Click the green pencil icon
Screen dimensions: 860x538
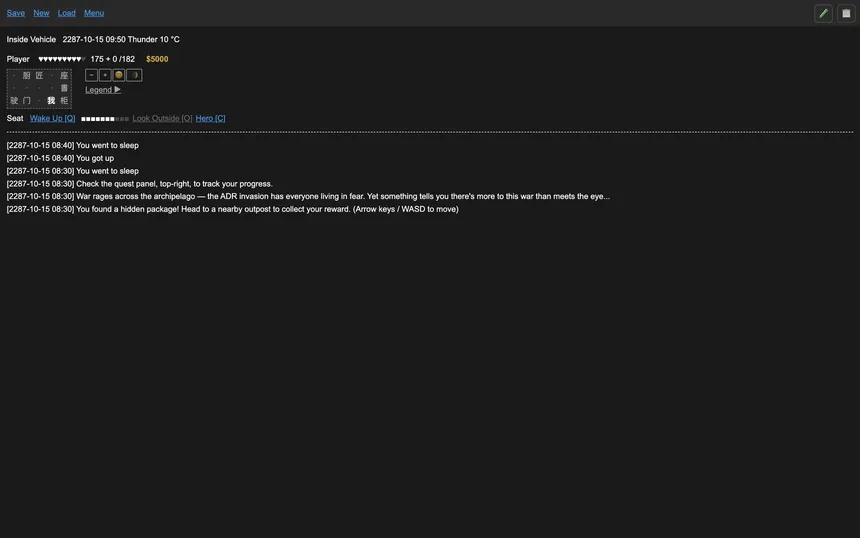823,14
